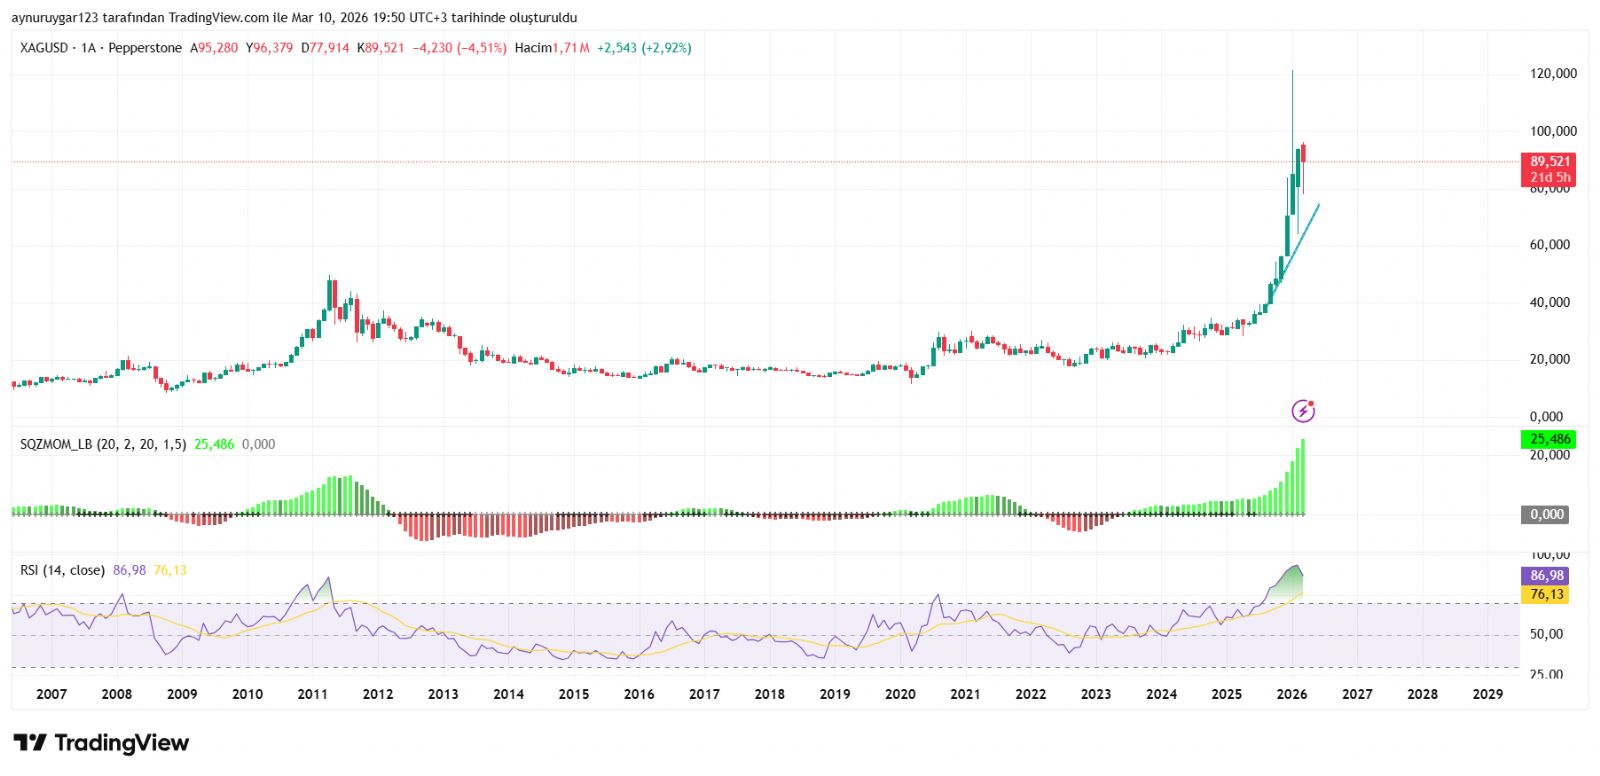Click the 2026 label on the time axis

[1291, 694]
